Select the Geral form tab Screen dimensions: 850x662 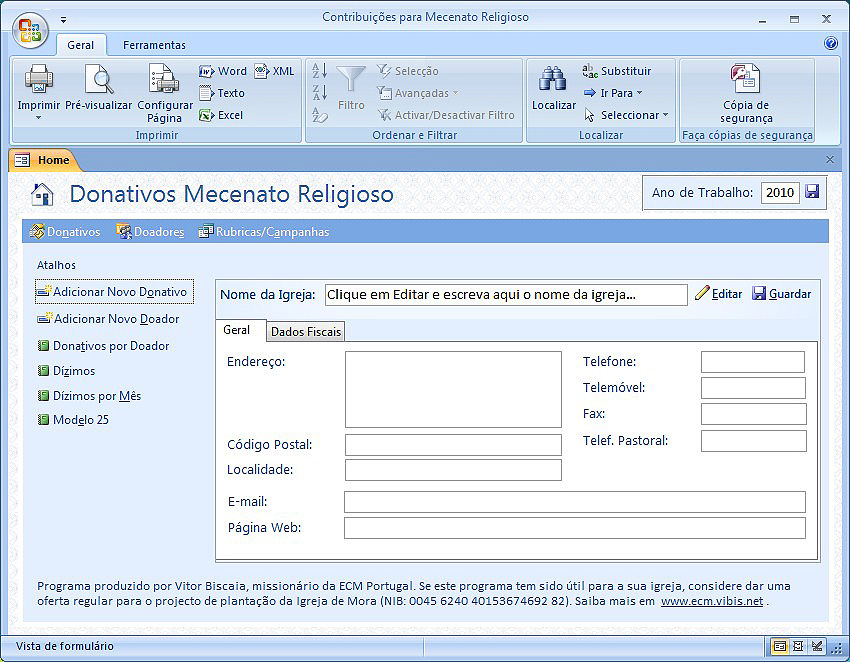coord(237,330)
